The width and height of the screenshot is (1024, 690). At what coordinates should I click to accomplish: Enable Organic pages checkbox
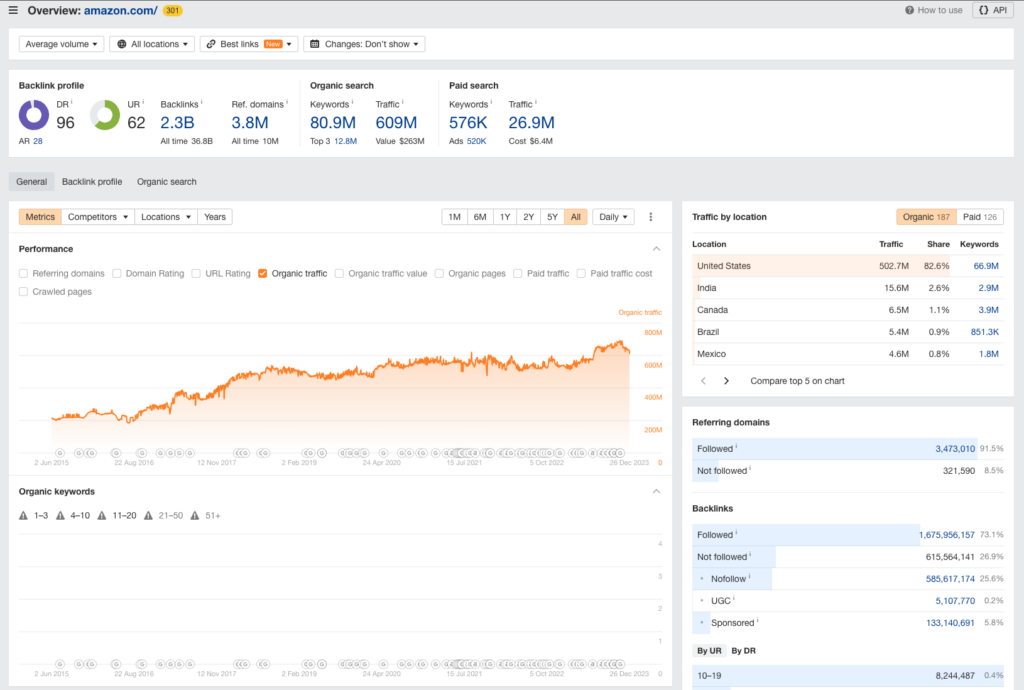click(x=440, y=274)
